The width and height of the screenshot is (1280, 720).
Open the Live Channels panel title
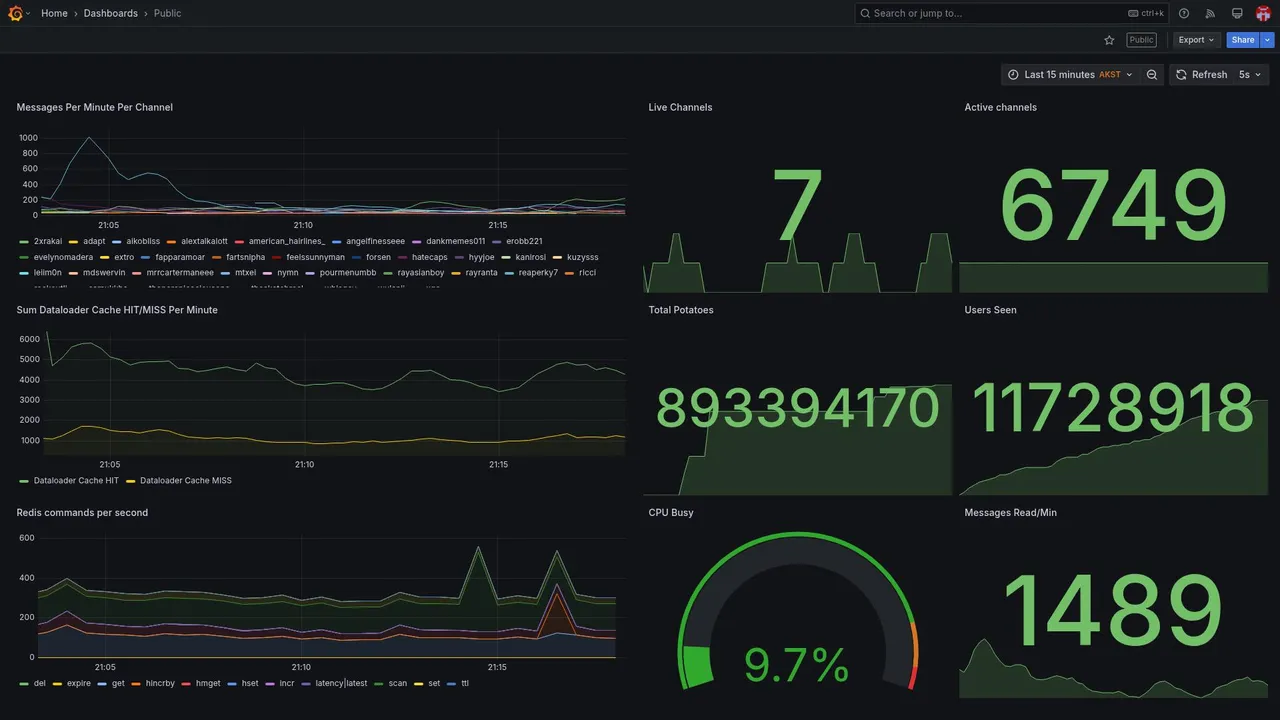tap(680, 107)
